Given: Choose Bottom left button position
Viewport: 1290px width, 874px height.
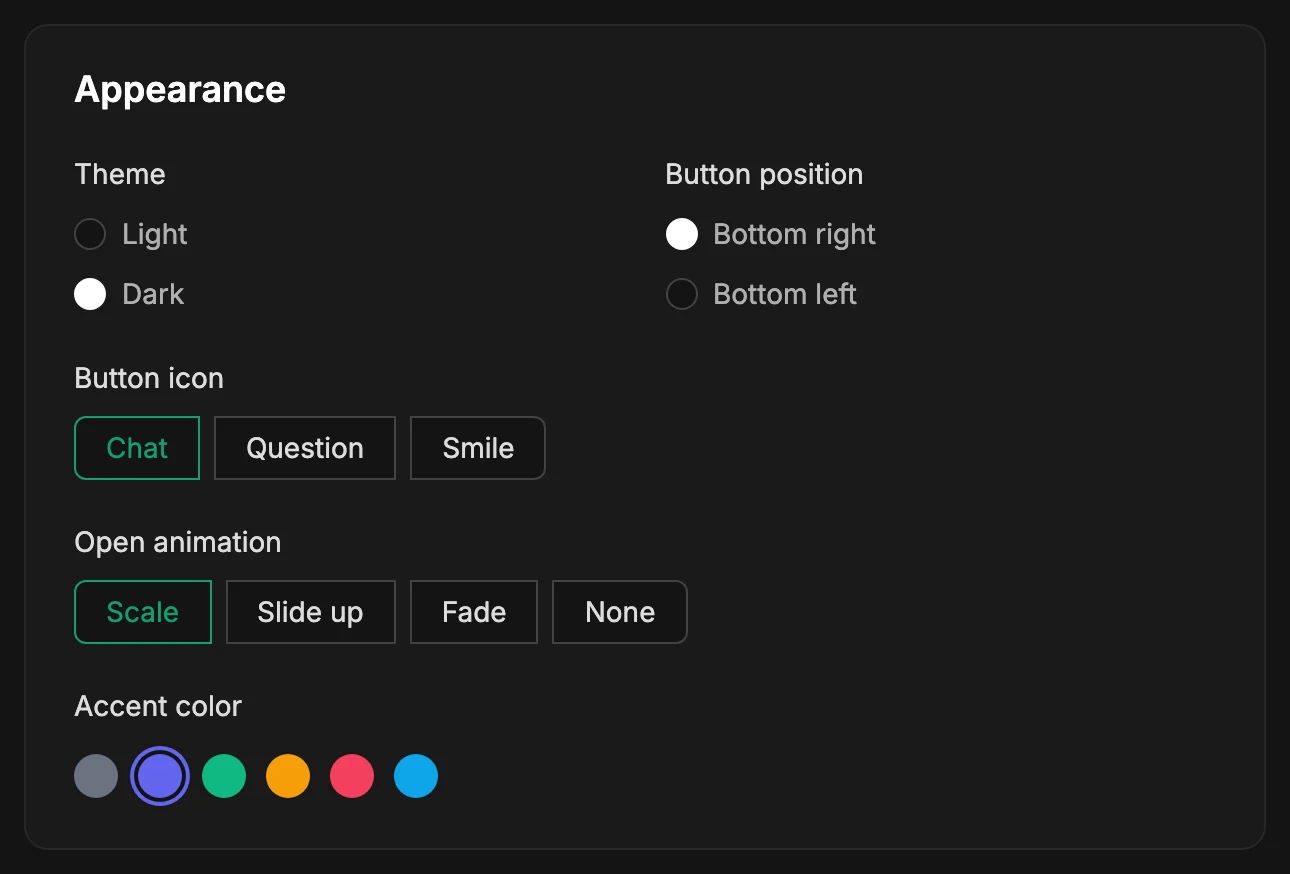Looking at the screenshot, I should [682, 294].
